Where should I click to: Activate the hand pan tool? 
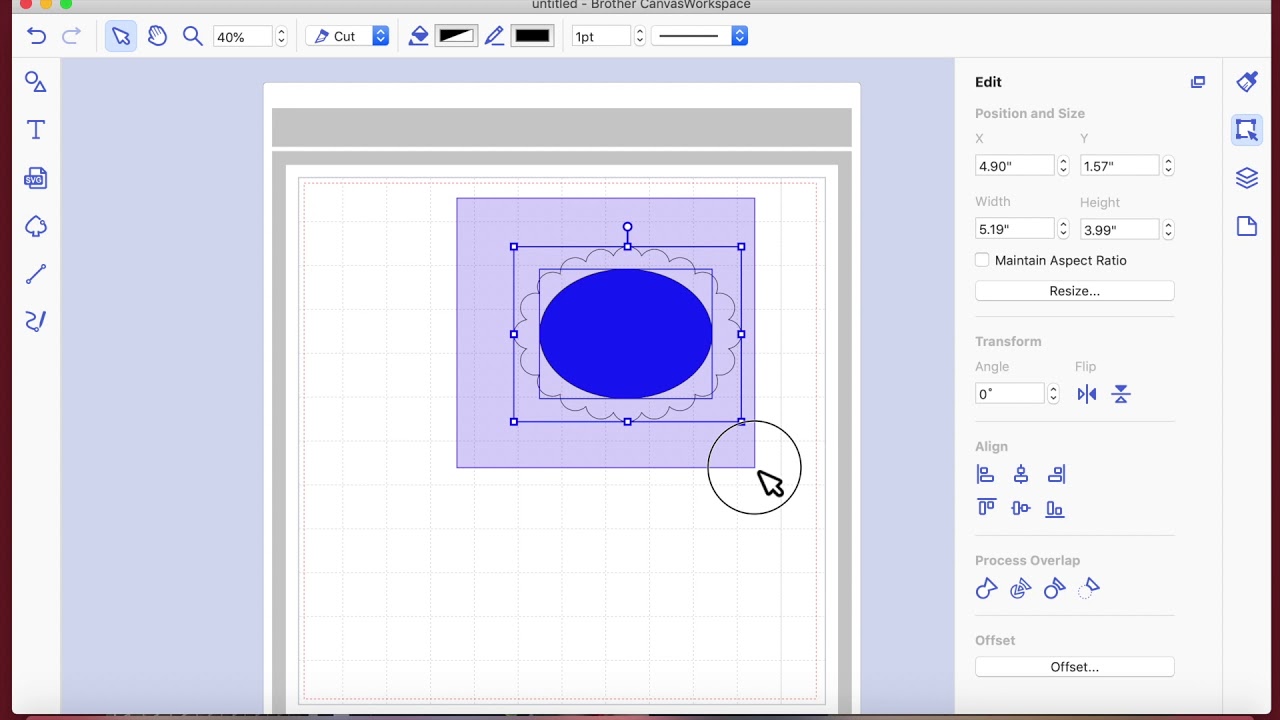point(157,36)
